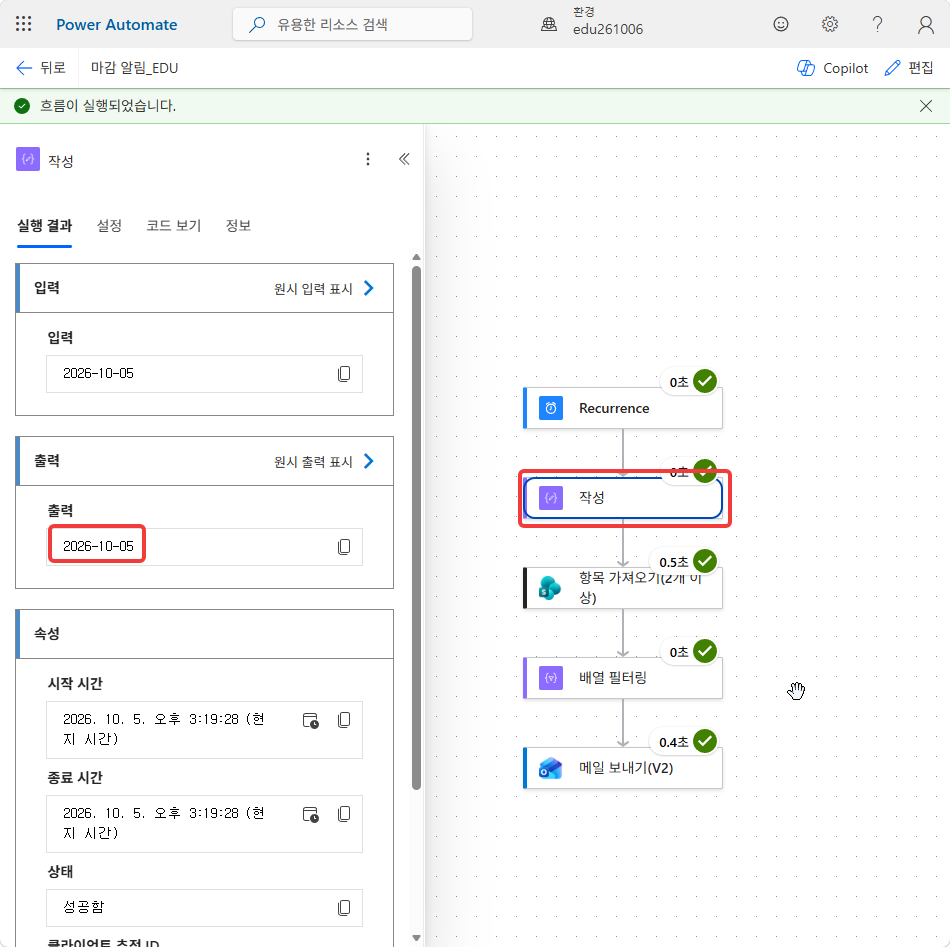Screen dimensions: 950x947
Task: Expand 원시 입력 표시 chevron
Action: click(368, 288)
